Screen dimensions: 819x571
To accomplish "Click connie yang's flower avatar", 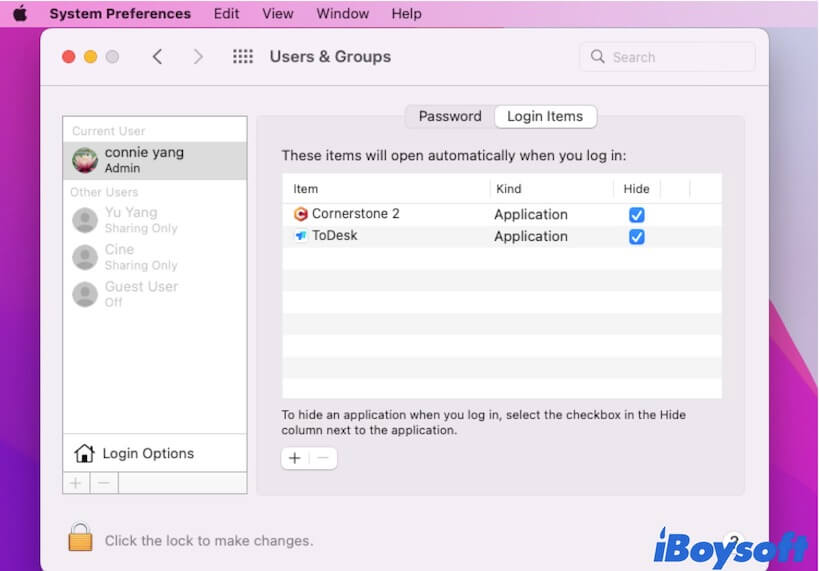I will click(x=85, y=160).
